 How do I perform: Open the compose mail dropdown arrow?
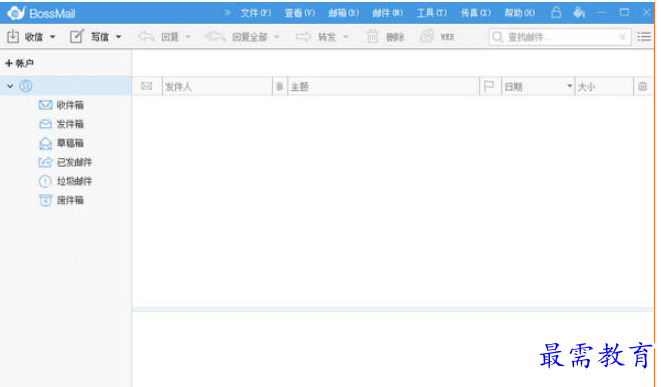tap(119, 37)
